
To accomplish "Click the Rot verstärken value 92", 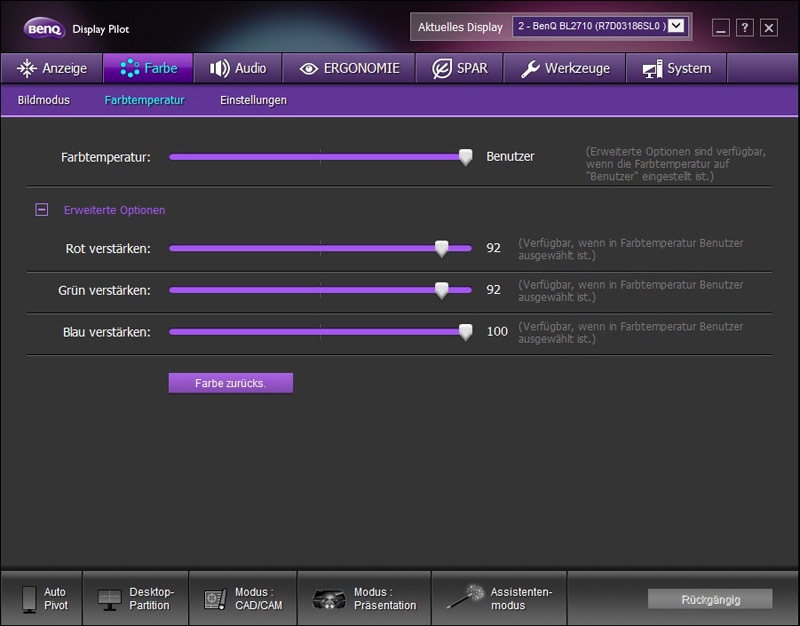I will [x=493, y=248].
